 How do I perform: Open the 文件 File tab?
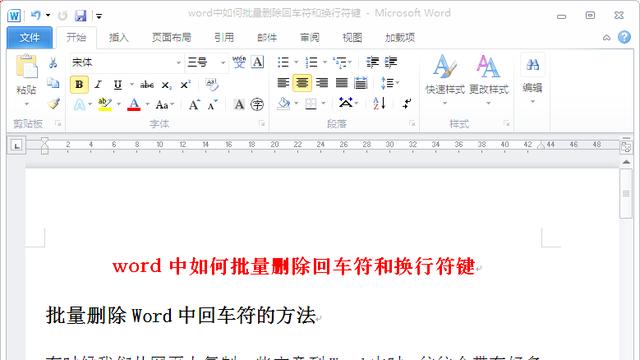tap(29, 38)
